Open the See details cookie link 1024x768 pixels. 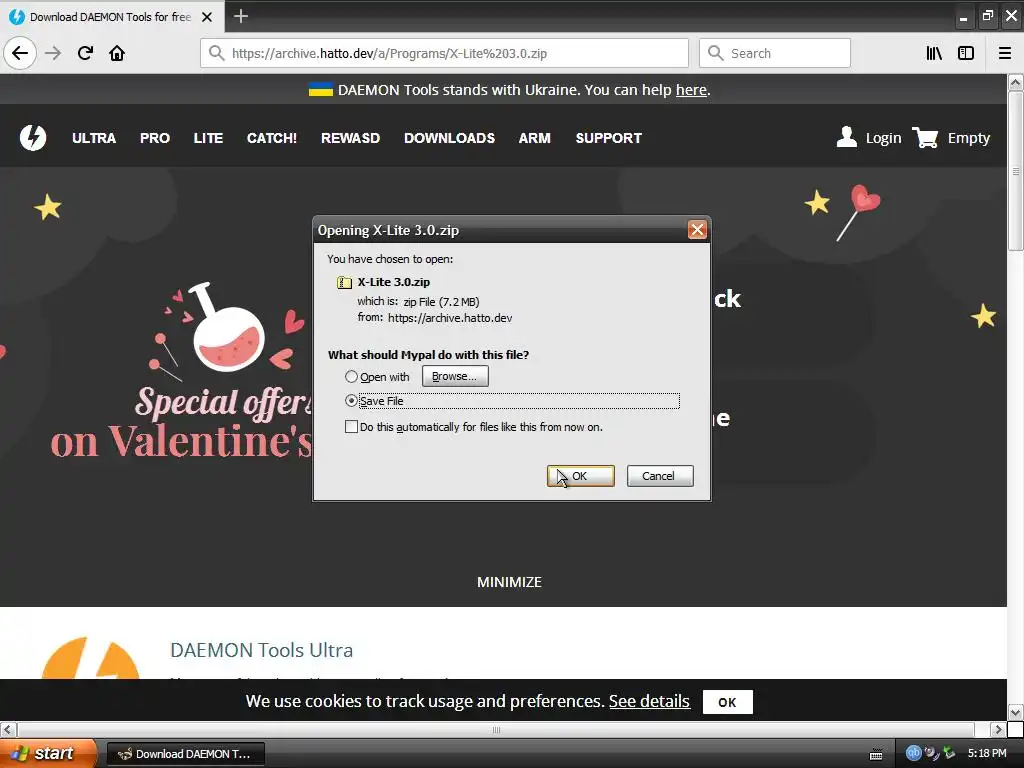pos(649,701)
